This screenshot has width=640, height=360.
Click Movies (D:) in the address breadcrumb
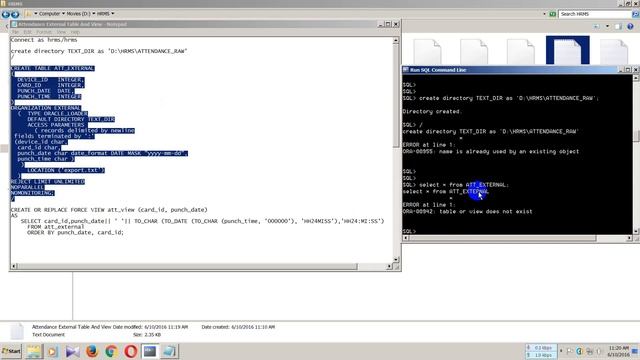point(78,14)
